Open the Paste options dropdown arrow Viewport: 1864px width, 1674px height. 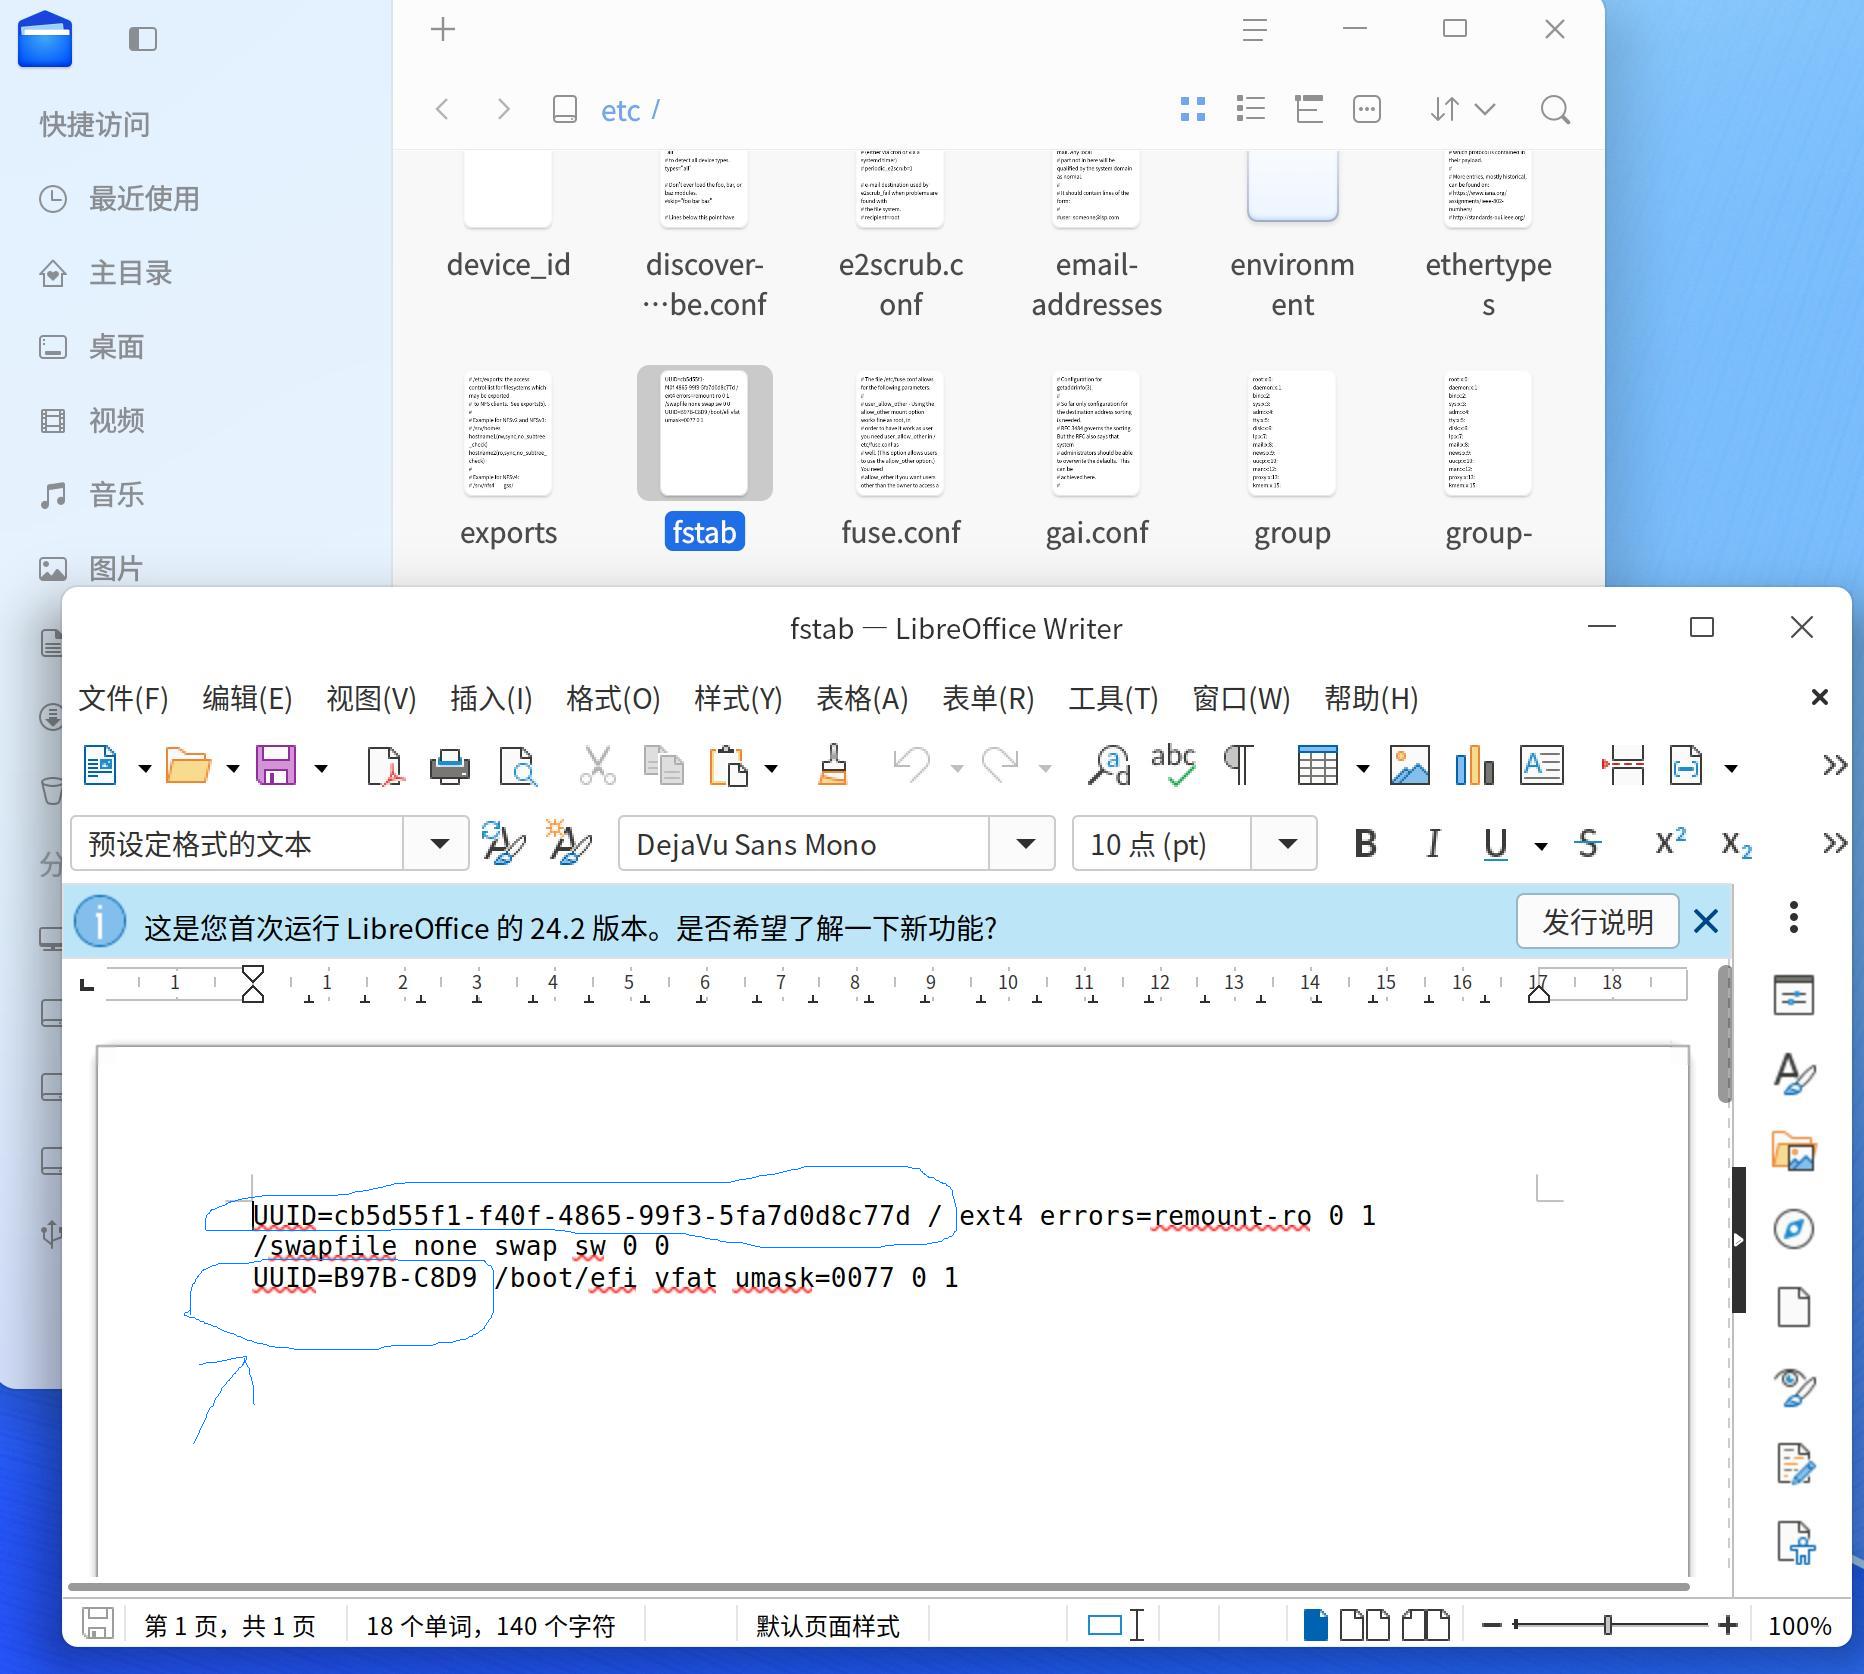[771, 768]
